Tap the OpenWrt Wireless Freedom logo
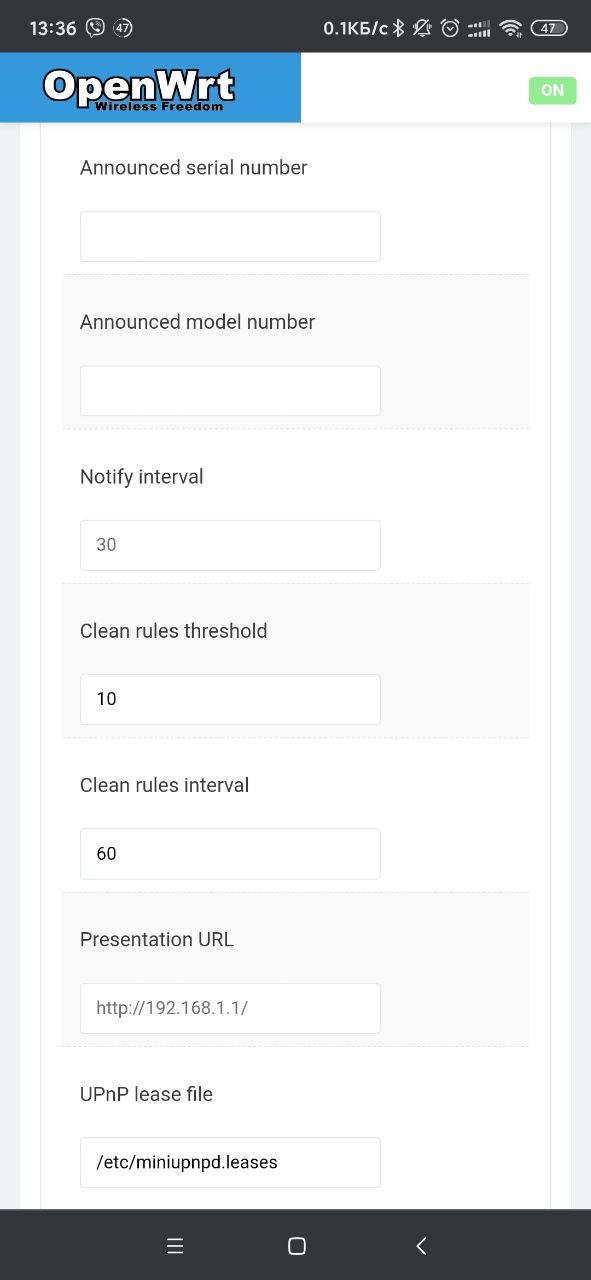This screenshot has width=591, height=1280. [x=139, y=88]
